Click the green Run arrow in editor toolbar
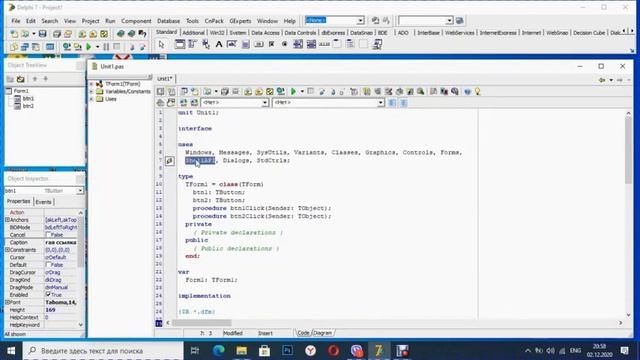Viewport: 640px width, 360px height. tap(293, 91)
